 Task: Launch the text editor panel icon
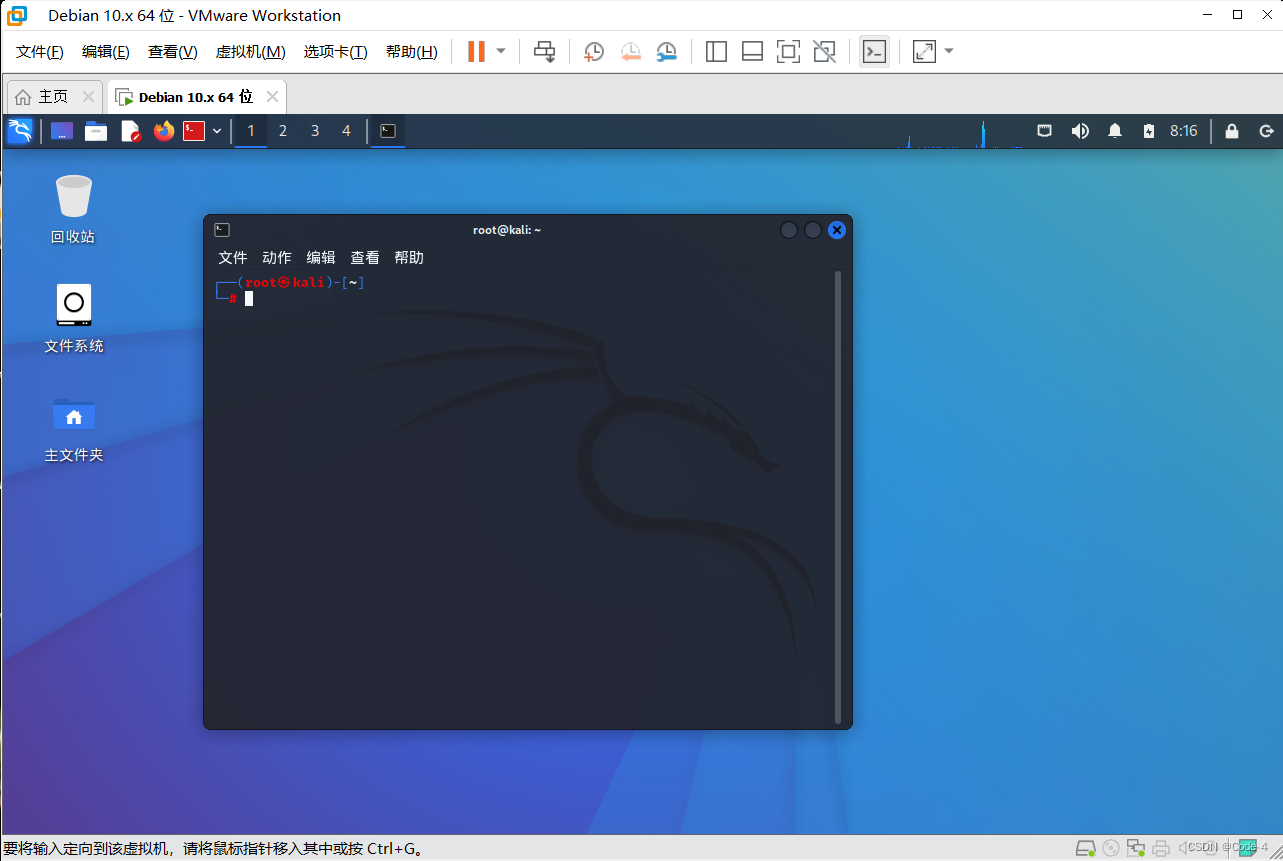coord(130,131)
